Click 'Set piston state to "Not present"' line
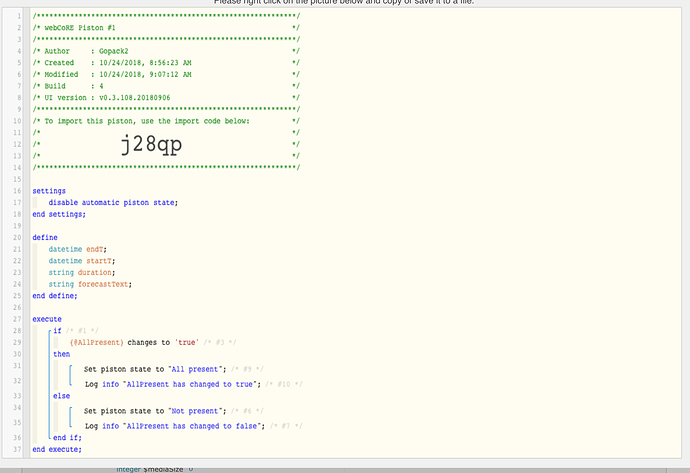The image size is (690, 473). point(155,411)
